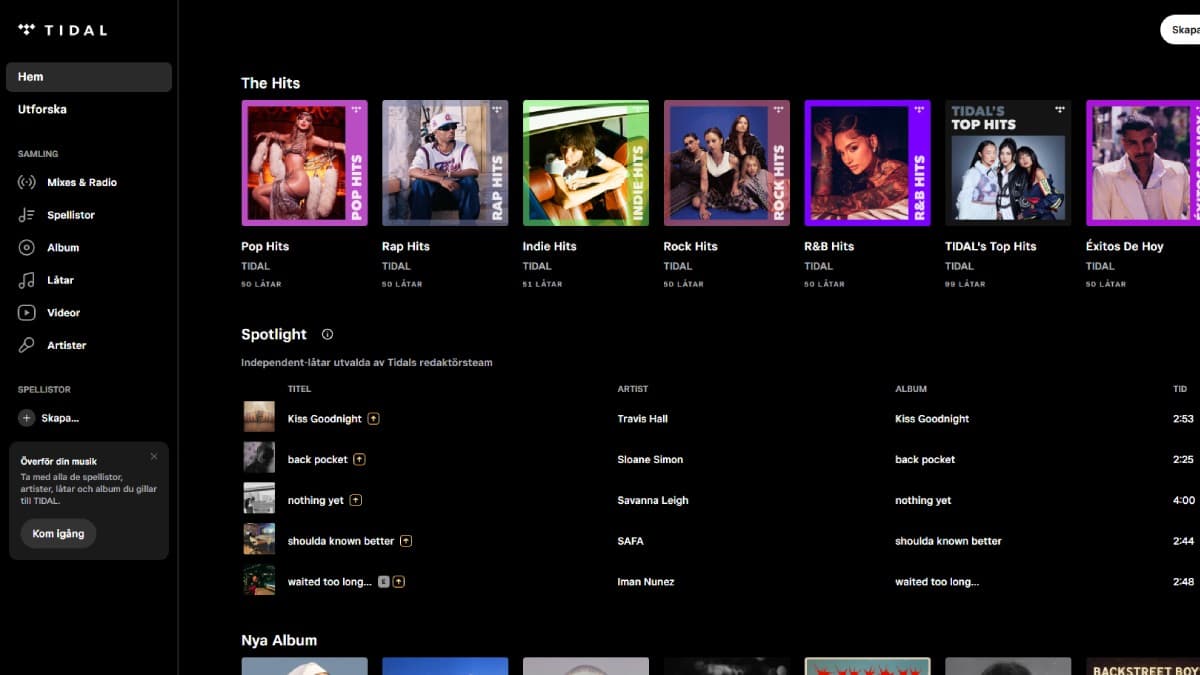Open artist Travis Hall link

[642, 419]
